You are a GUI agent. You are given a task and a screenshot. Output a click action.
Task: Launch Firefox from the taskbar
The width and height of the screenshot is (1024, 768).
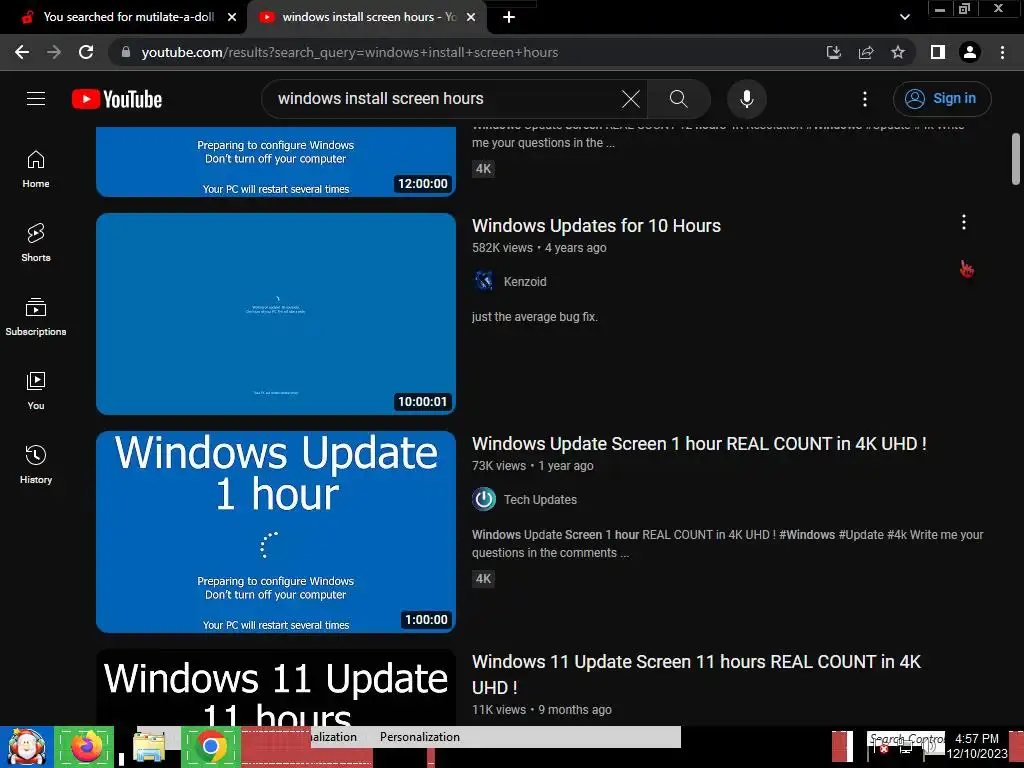coord(86,747)
